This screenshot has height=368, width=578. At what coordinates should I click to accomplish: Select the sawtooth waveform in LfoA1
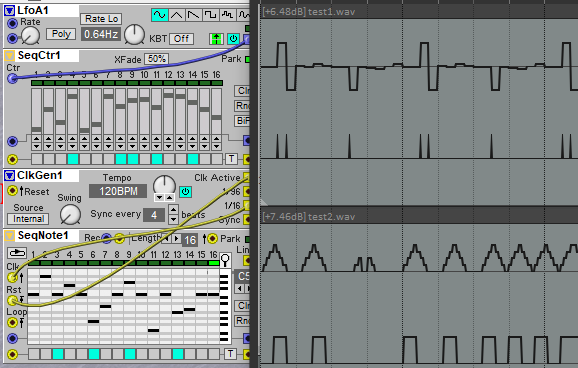(194, 15)
